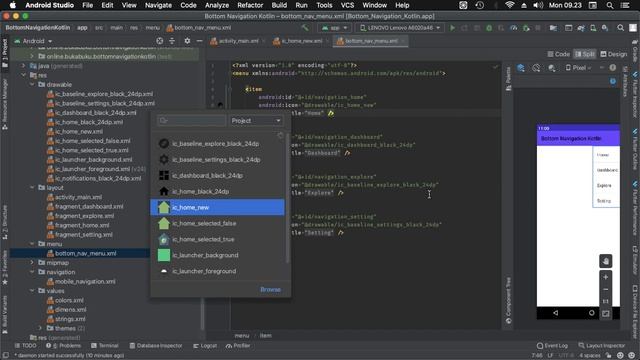Viewport: 640px width, 360px height.
Task: Collapse the drawable folder in project tree
Action: click(32, 84)
